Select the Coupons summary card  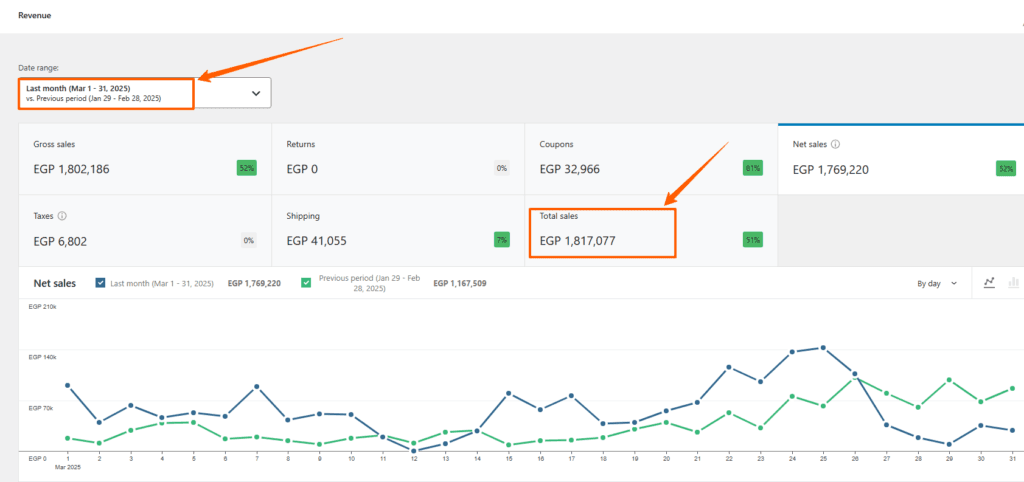tap(651, 159)
